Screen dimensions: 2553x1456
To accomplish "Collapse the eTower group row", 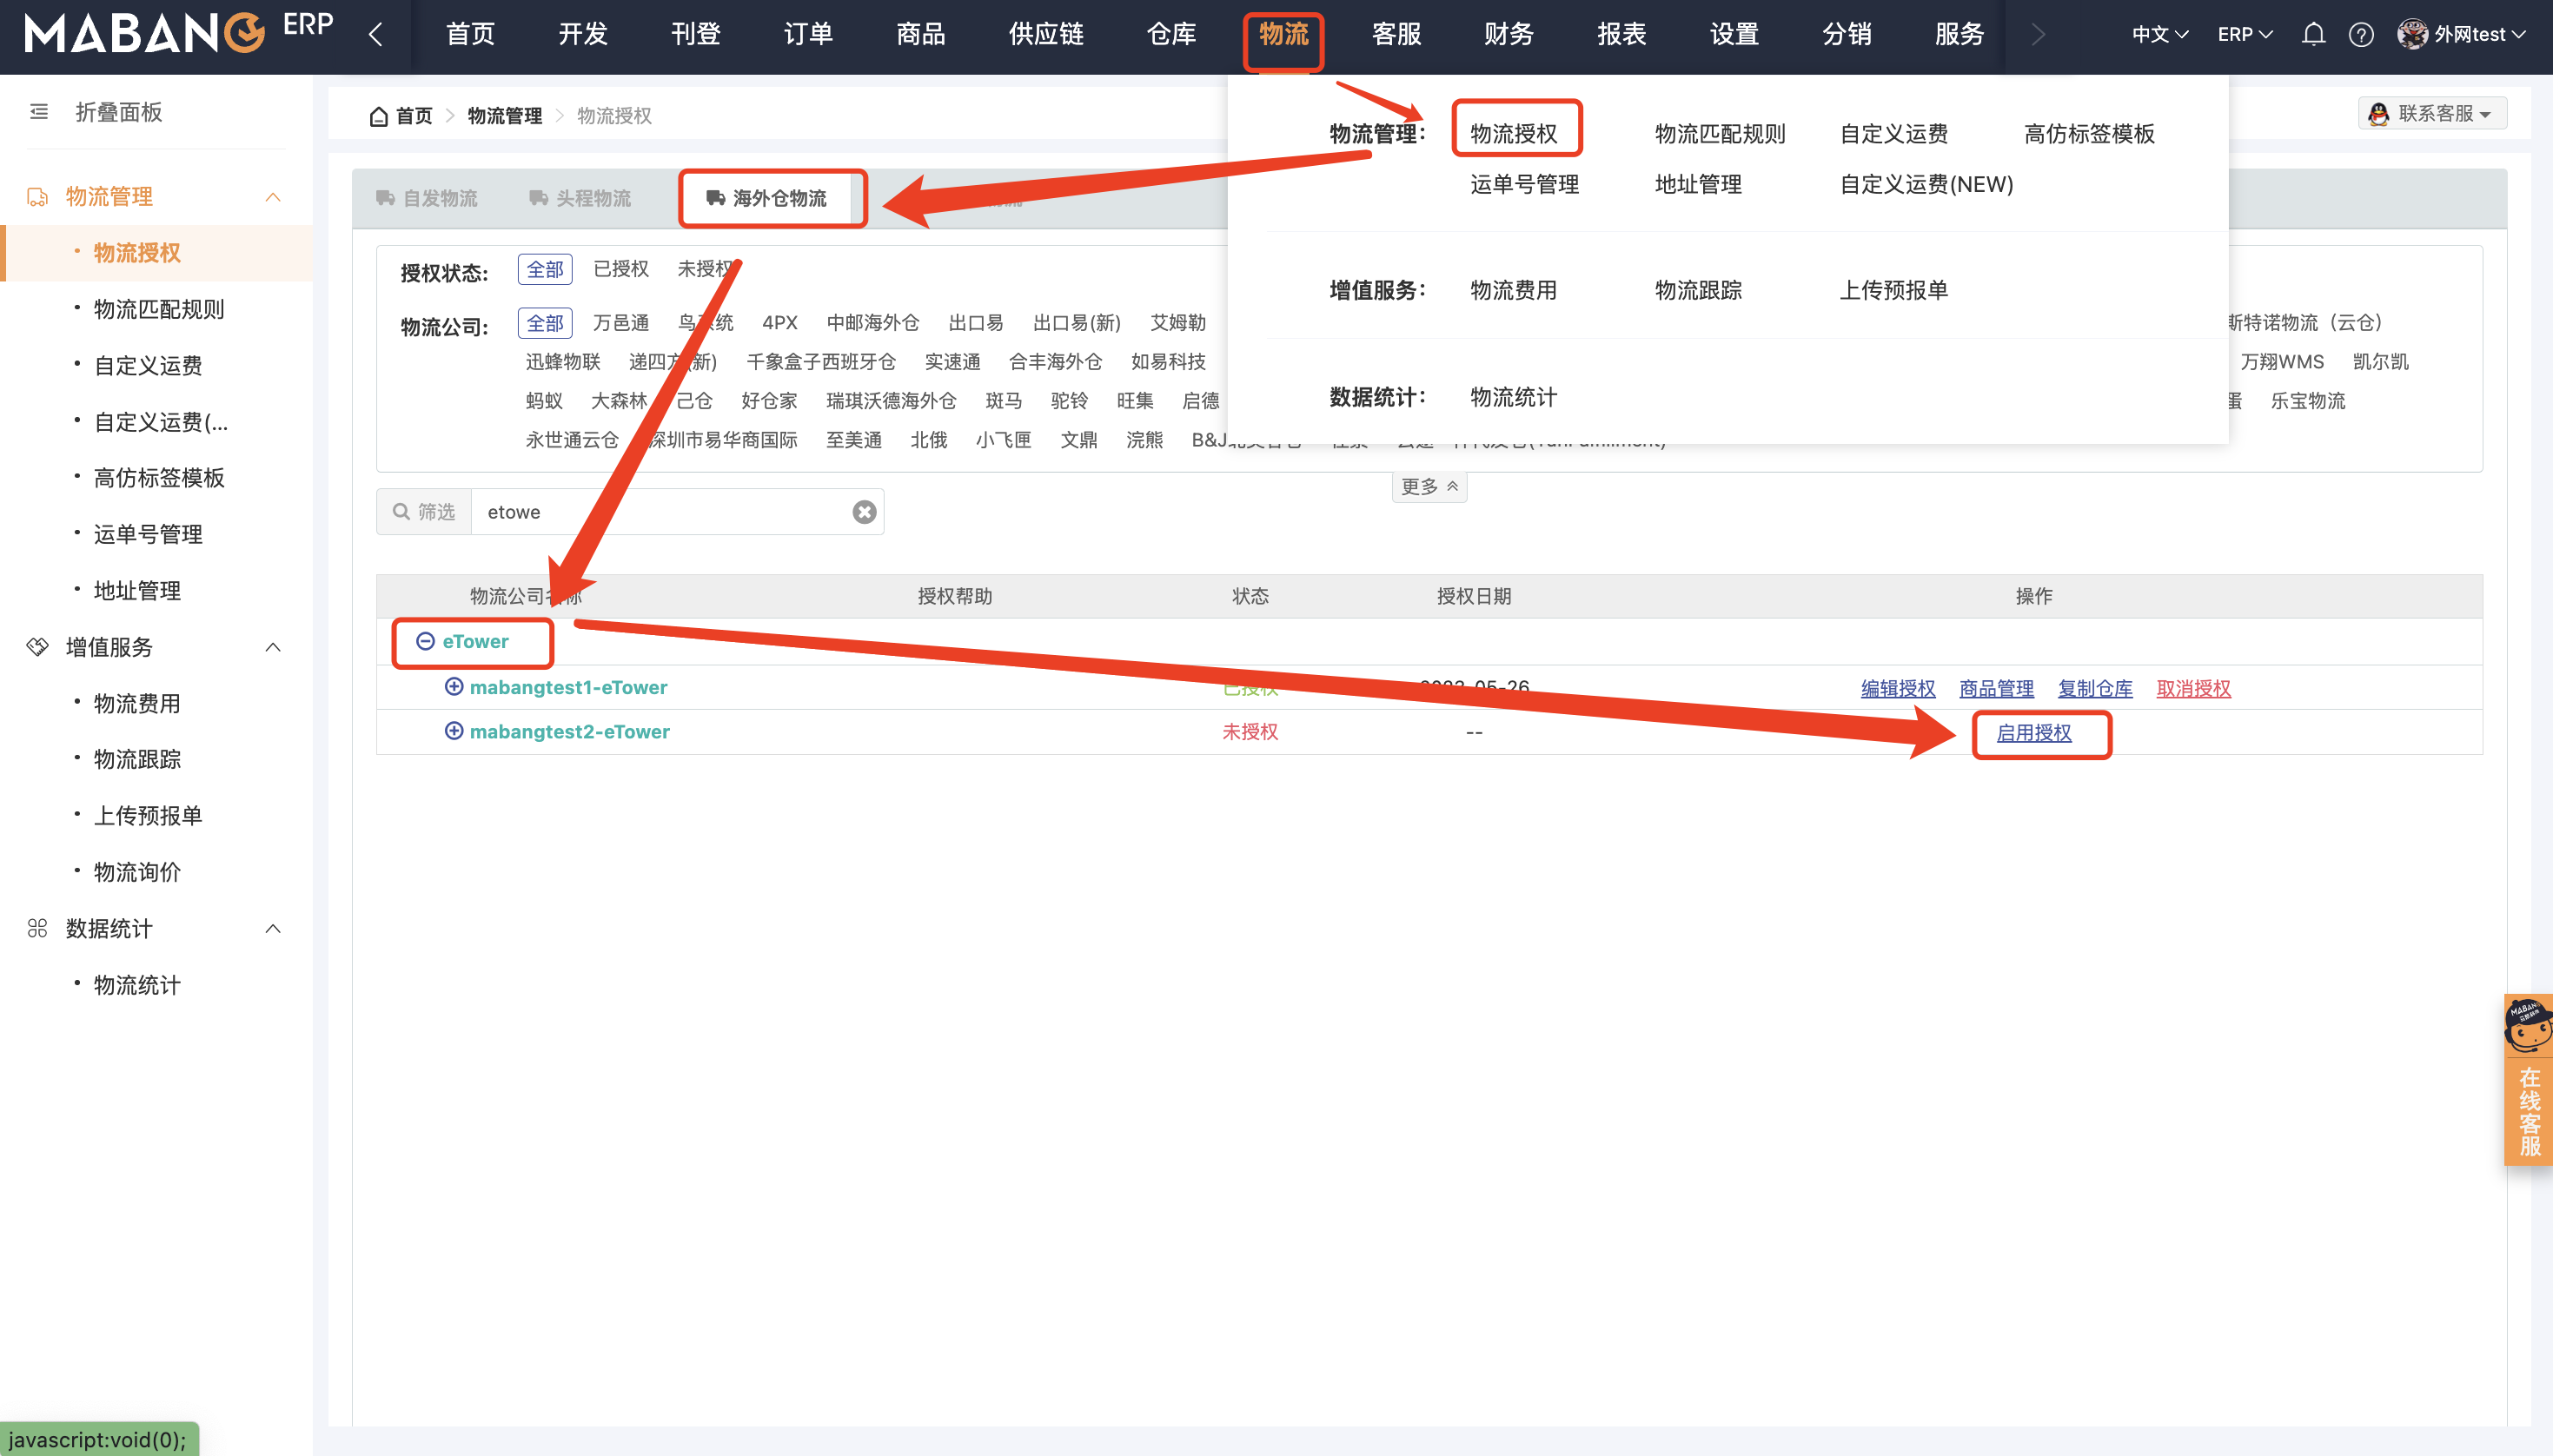I will tap(425, 641).
